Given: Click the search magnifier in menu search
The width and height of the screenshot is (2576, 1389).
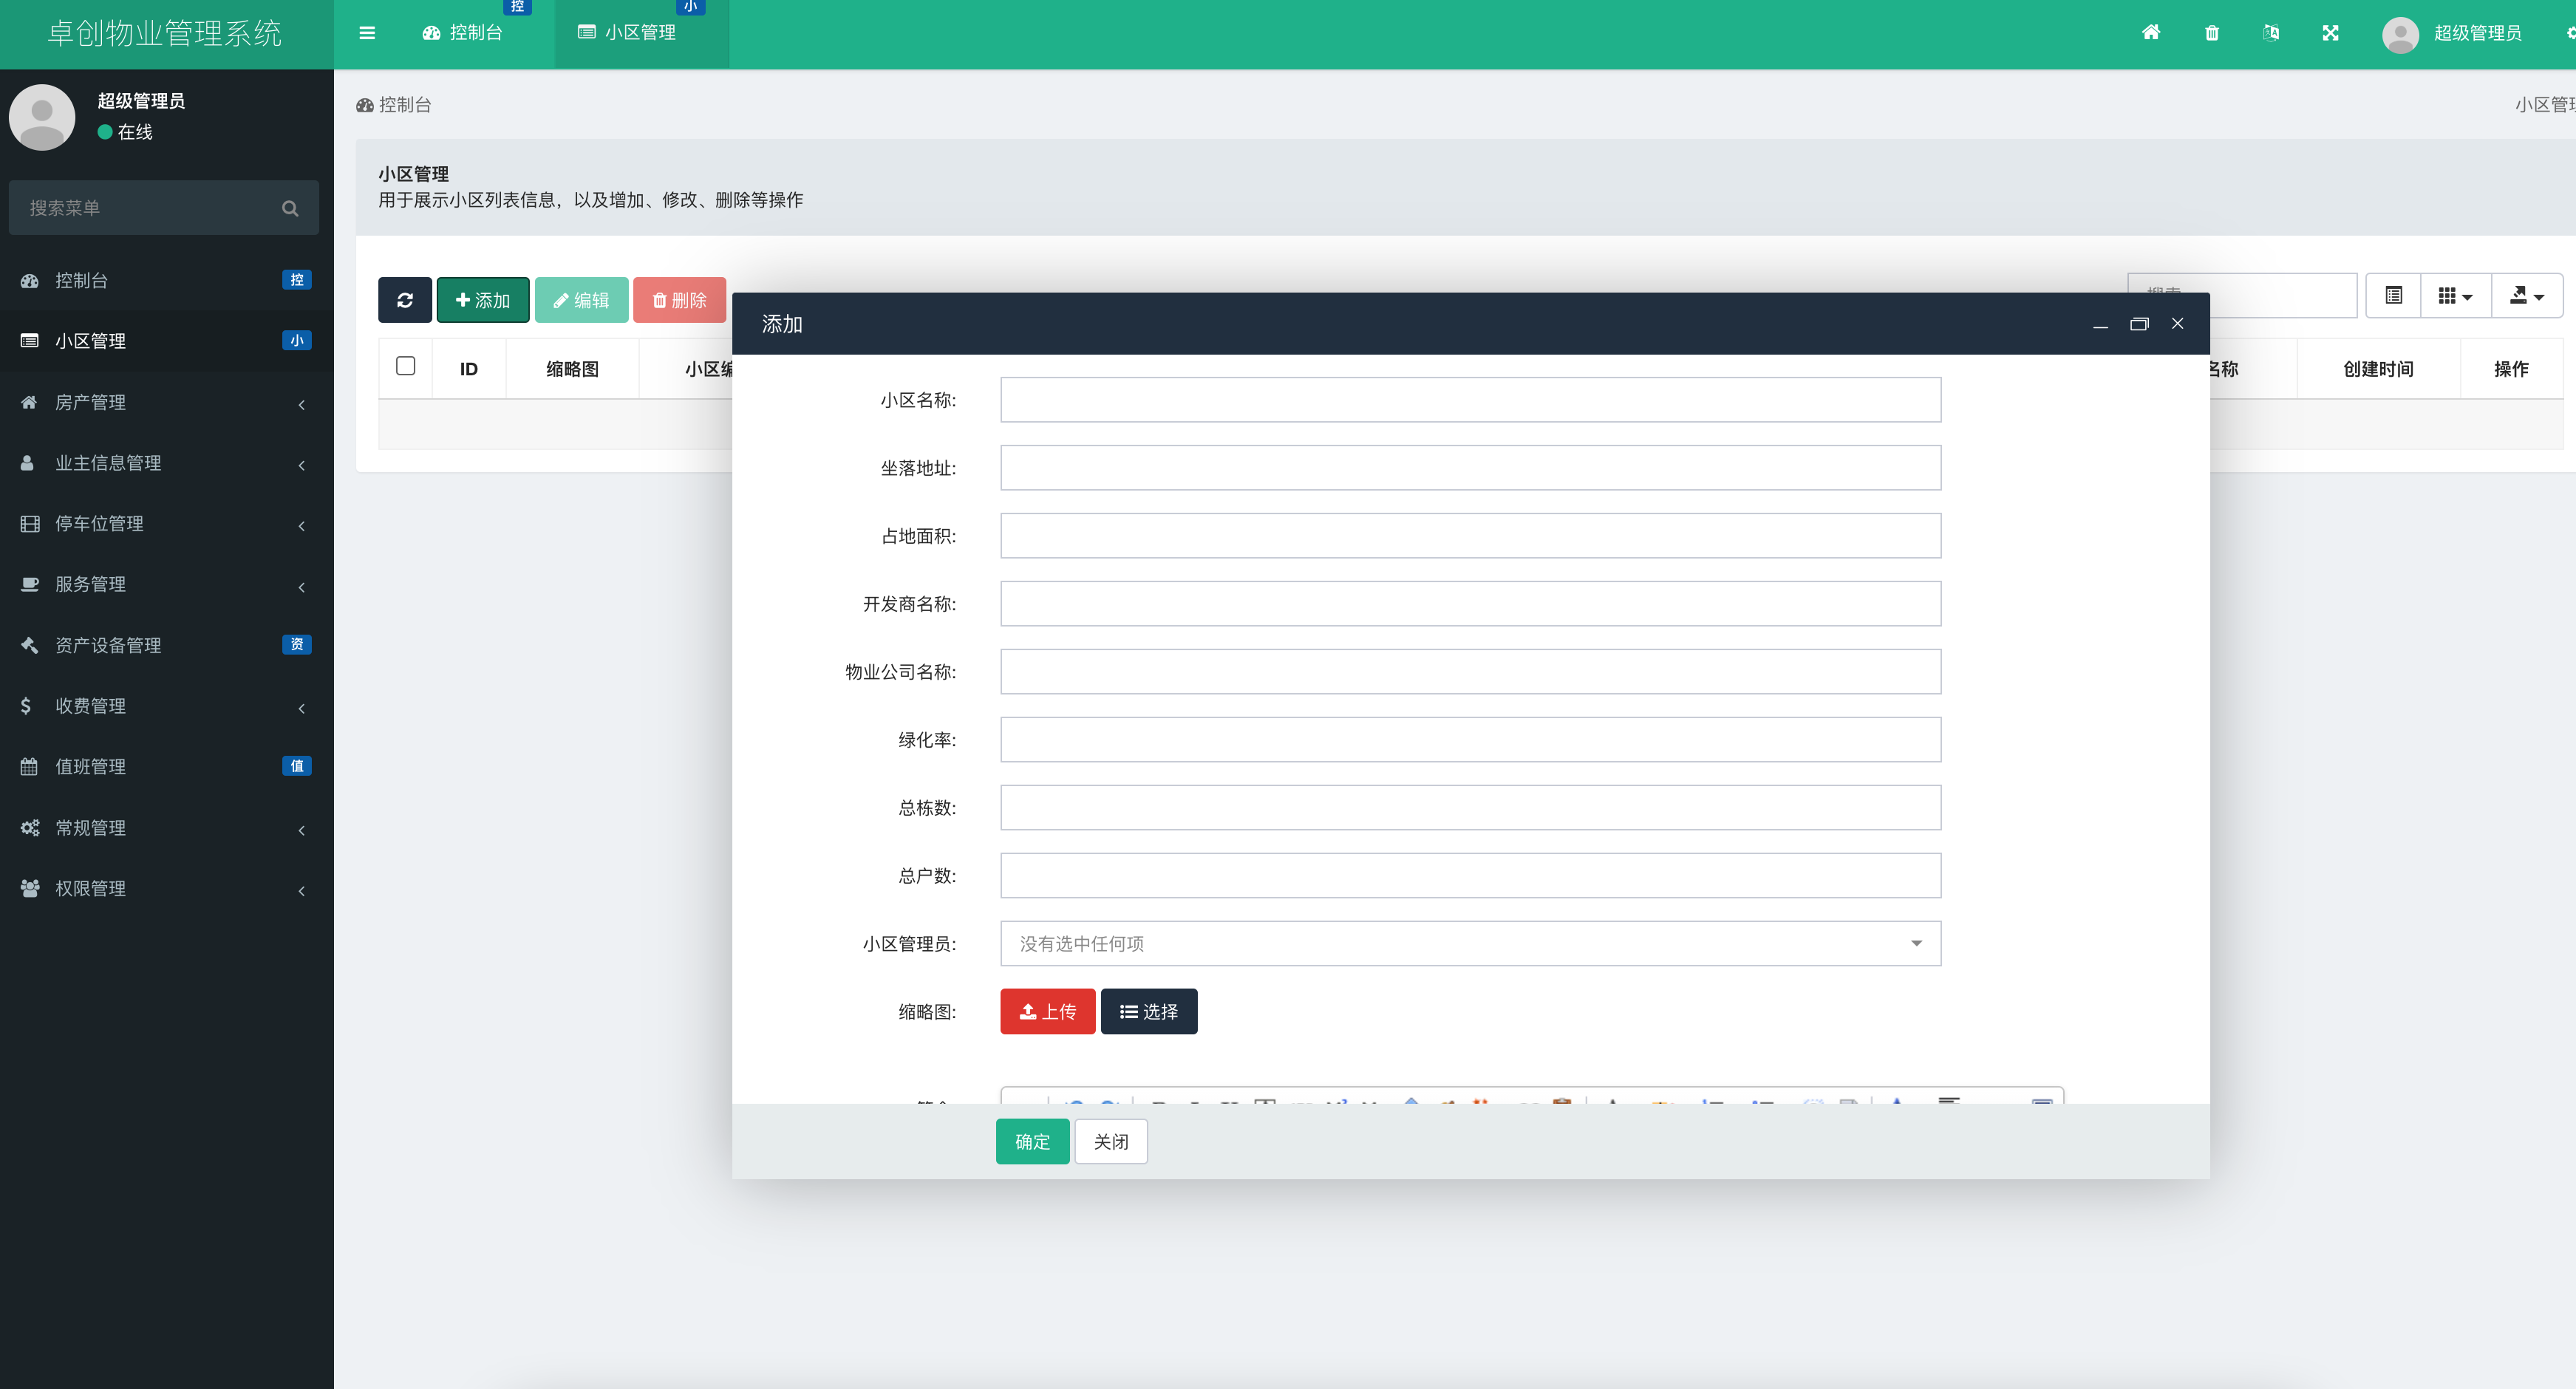Looking at the screenshot, I should point(290,208).
